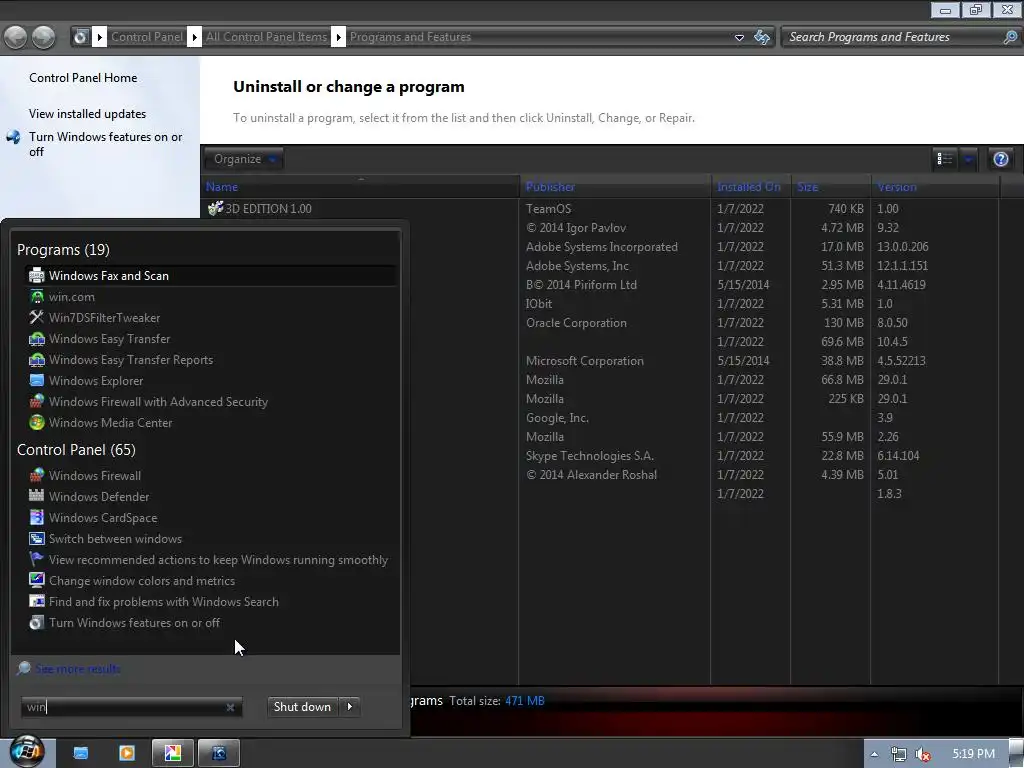1024x768 pixels.
Task: Open Windows Firewall control panel result
Action: (210, 475)
